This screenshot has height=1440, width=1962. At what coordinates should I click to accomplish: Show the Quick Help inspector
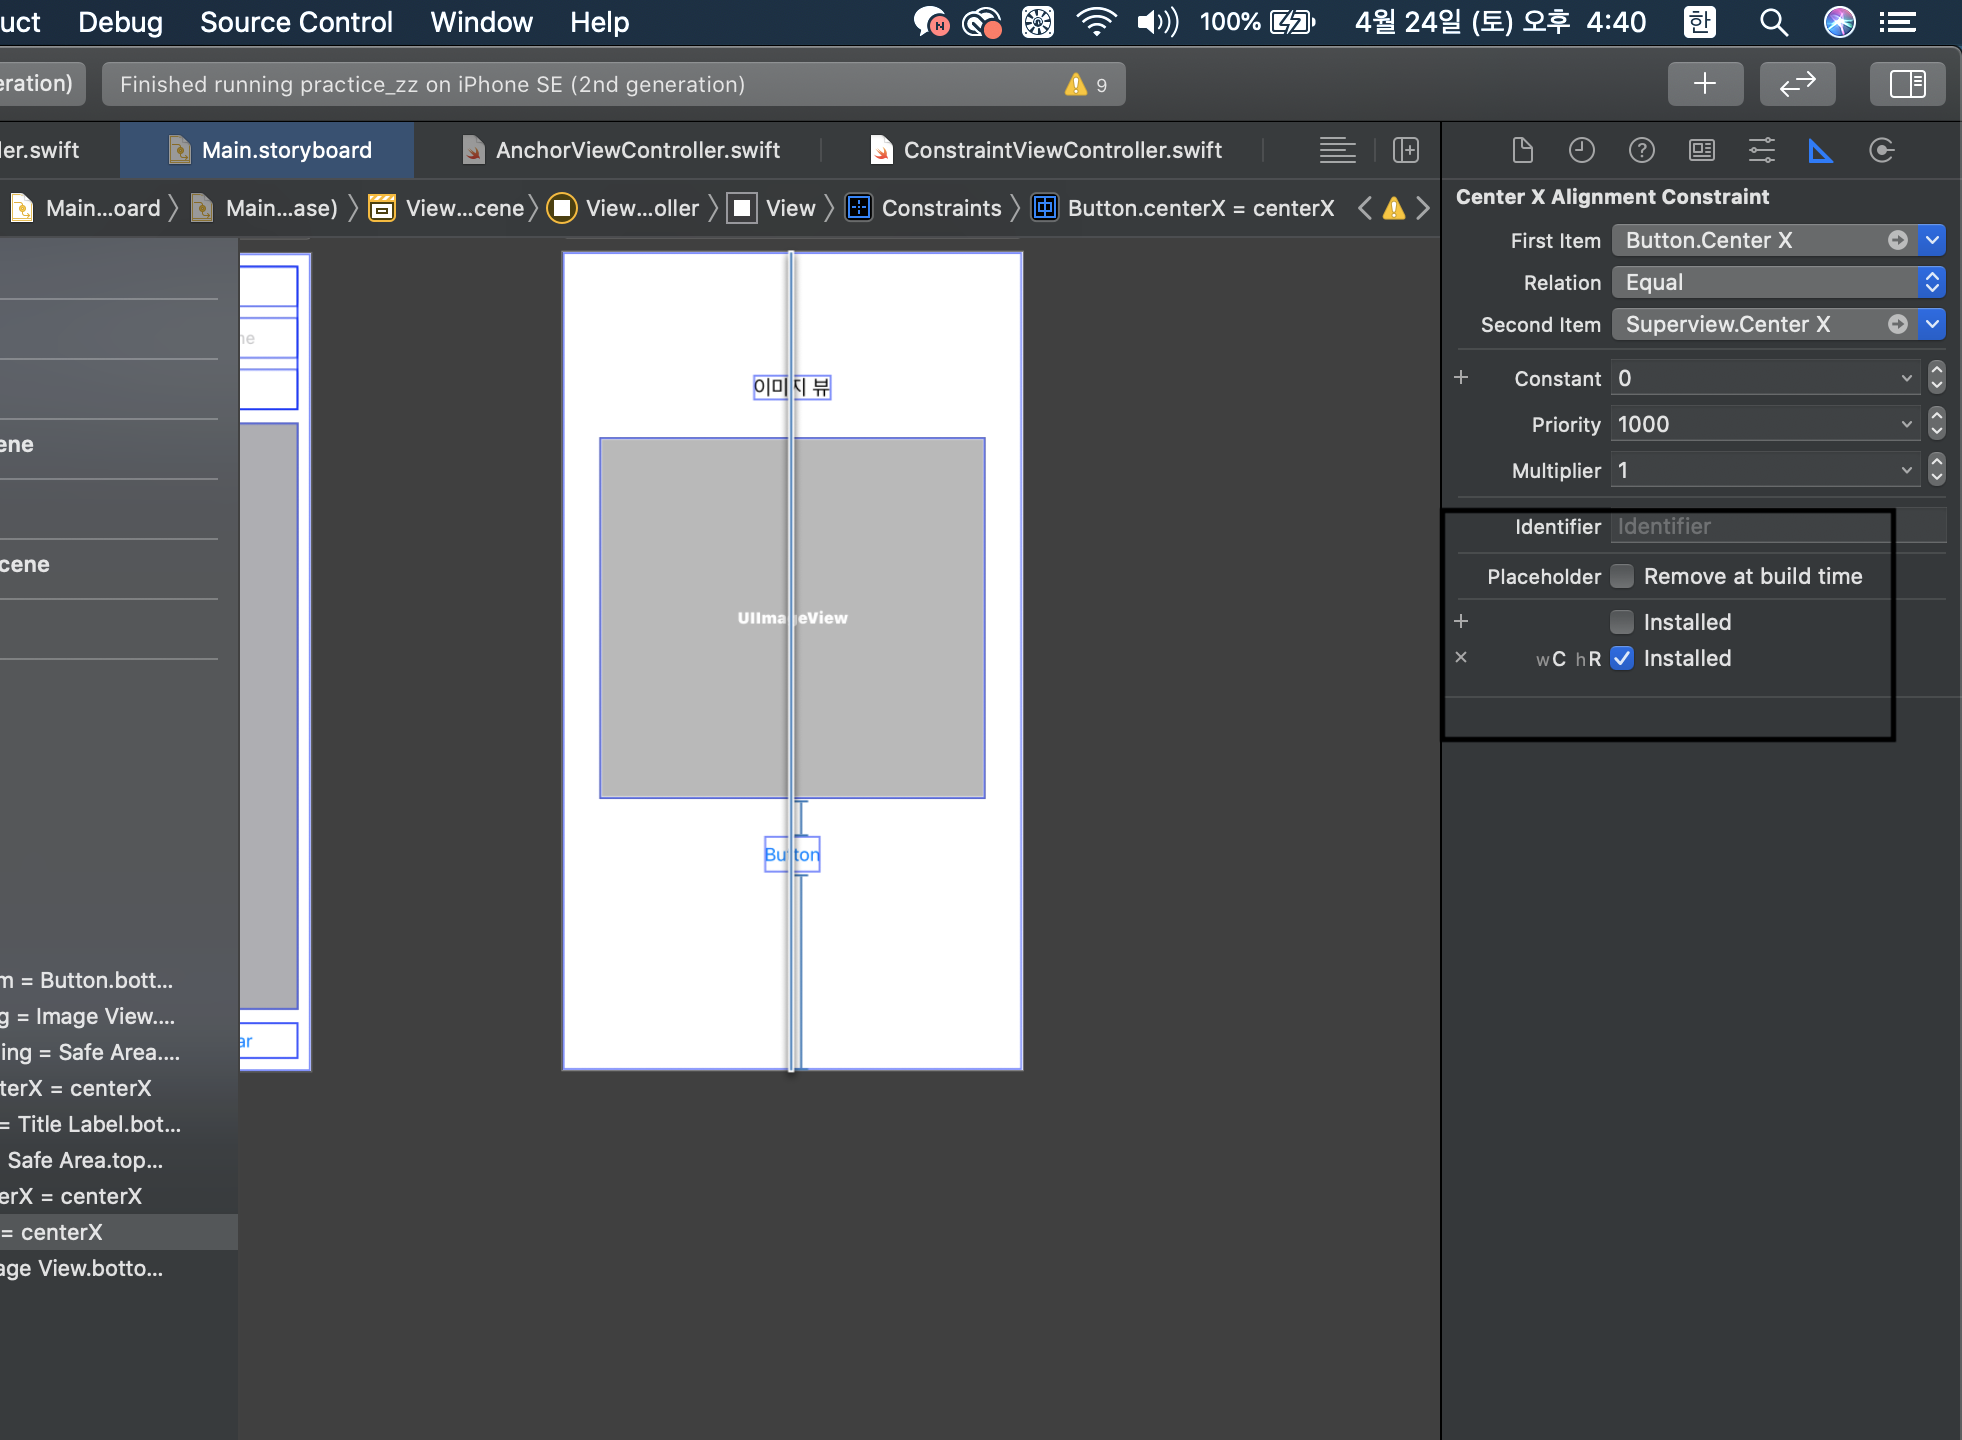1641,151
